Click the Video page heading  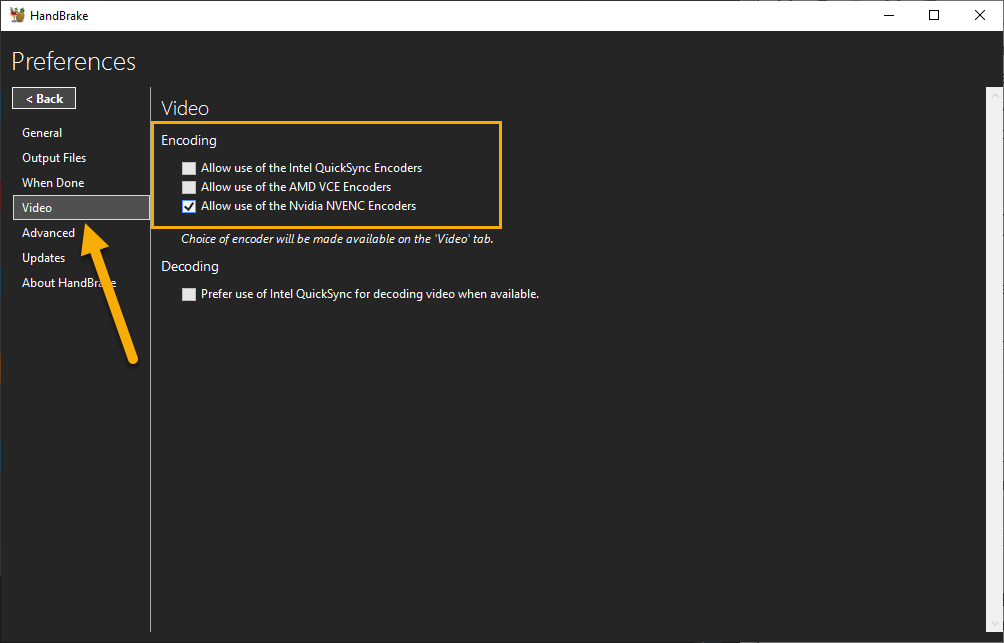pyautogui.click(x=184, y=108)
